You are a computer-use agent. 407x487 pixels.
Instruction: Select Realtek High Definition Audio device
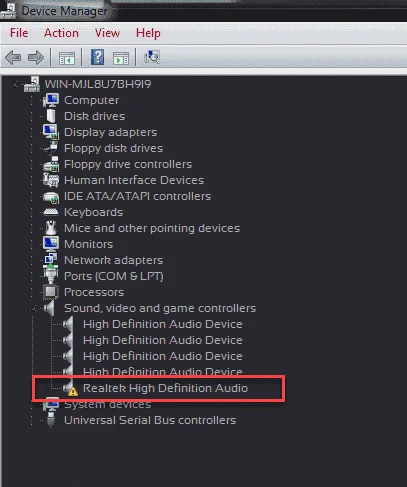(x=165, y=388)
